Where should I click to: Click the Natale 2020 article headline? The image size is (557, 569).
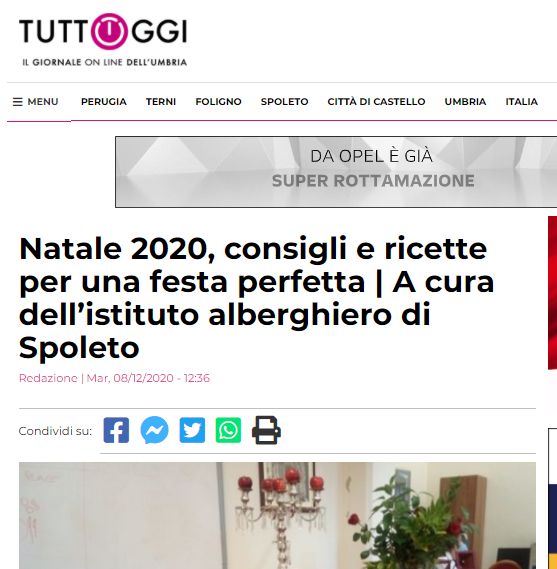tap(256, 298)
